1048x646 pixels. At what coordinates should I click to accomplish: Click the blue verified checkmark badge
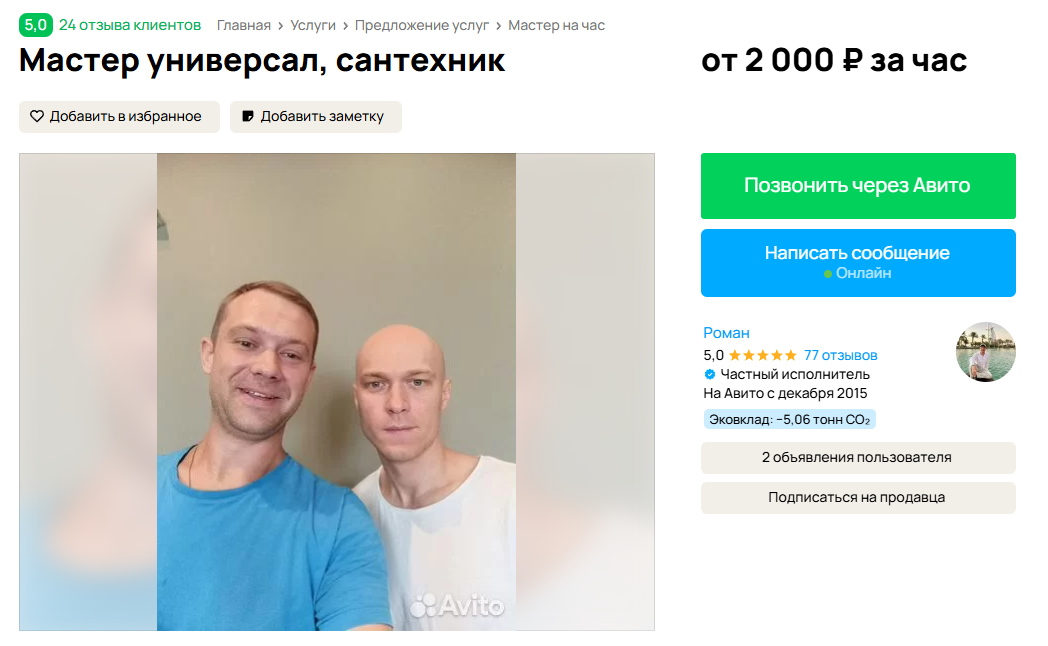[x=710, y=374]
